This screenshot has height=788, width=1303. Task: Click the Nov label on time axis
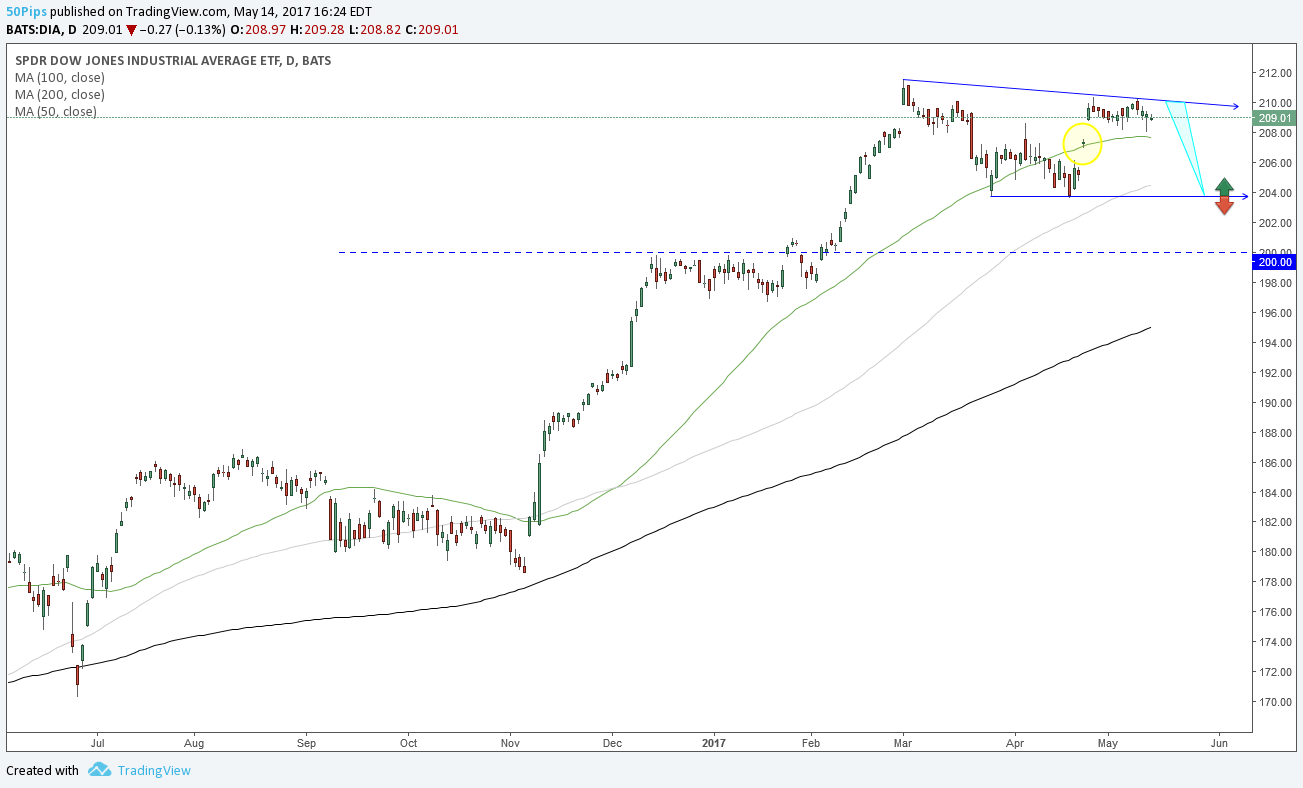pos(510,743)
